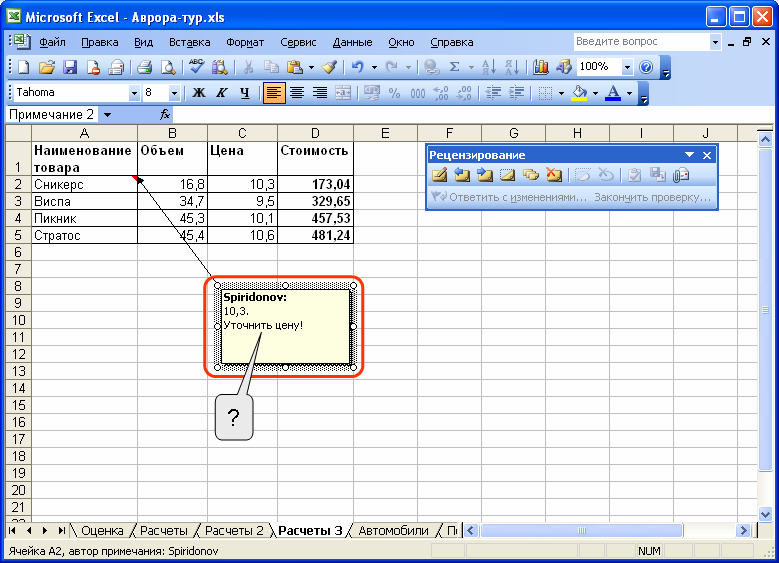Toggle Bold Ж formatting

(199, 93)
